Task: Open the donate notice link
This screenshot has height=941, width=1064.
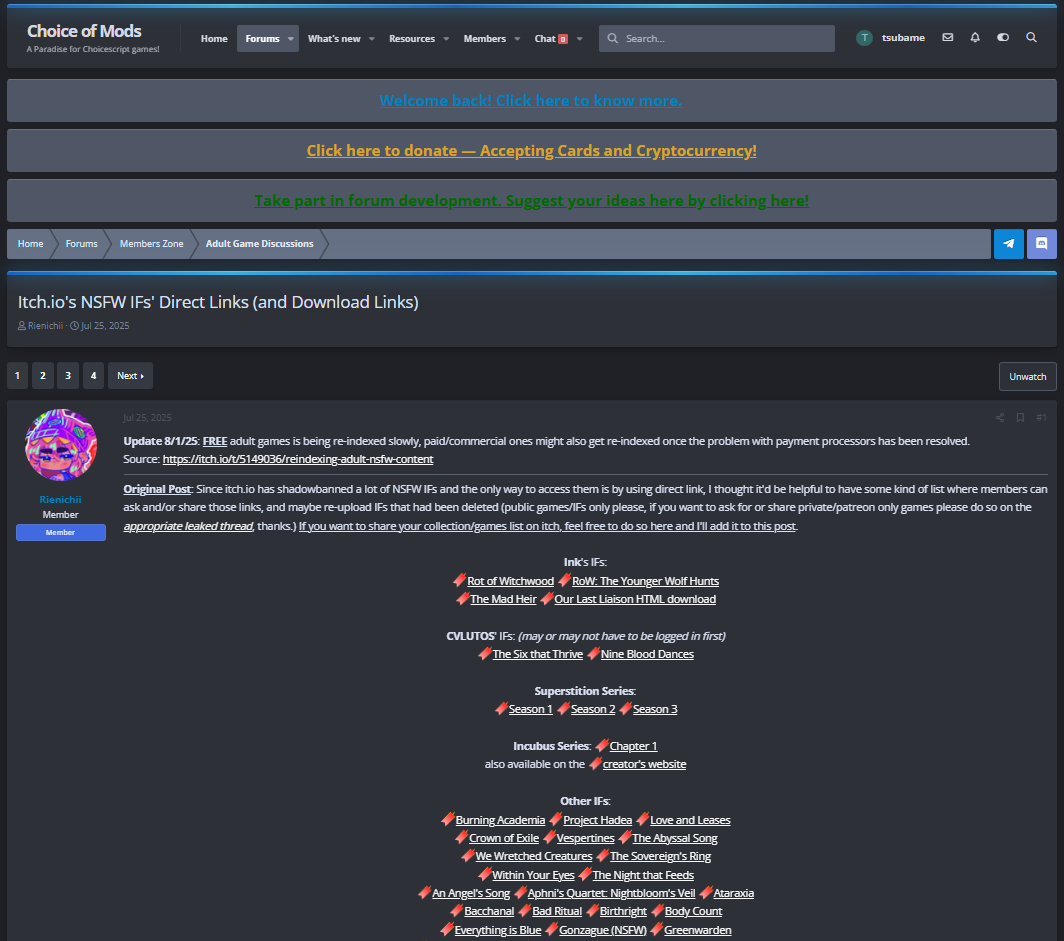Action: (x=531, y=151)
